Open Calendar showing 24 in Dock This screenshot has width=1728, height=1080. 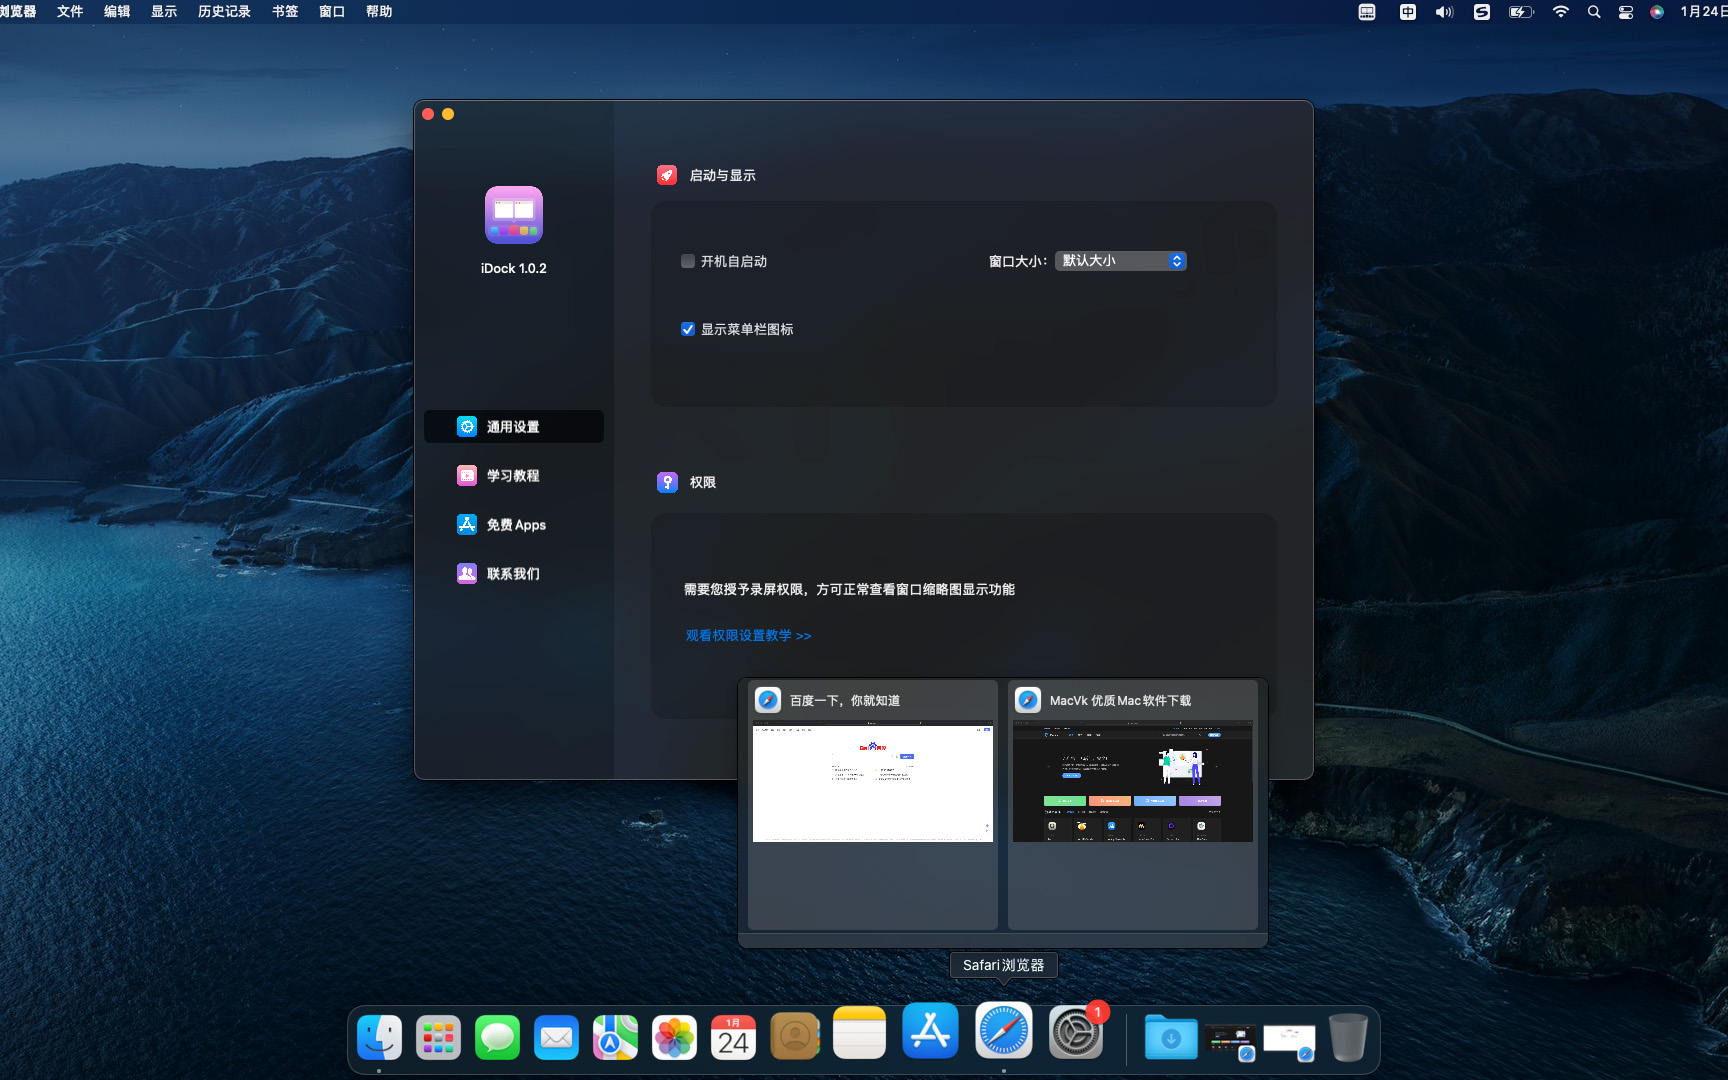(733, 1037)
